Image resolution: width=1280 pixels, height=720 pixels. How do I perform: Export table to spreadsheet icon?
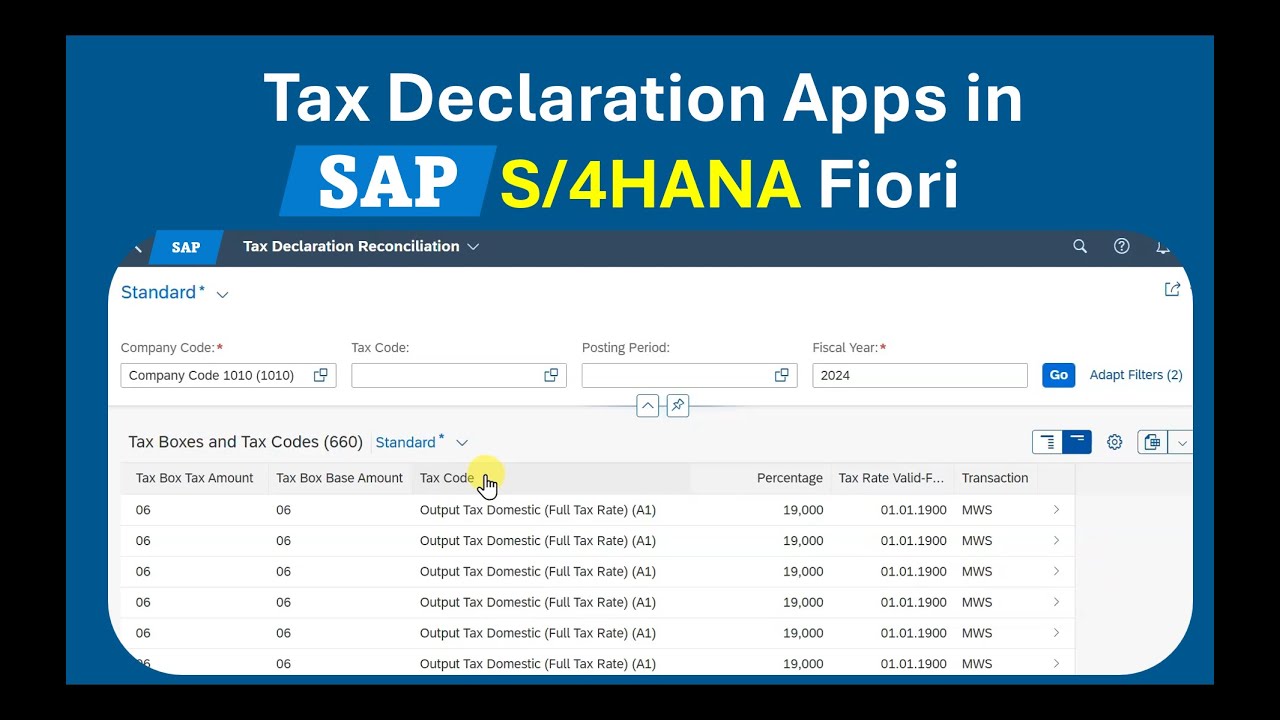point(1152,442)
